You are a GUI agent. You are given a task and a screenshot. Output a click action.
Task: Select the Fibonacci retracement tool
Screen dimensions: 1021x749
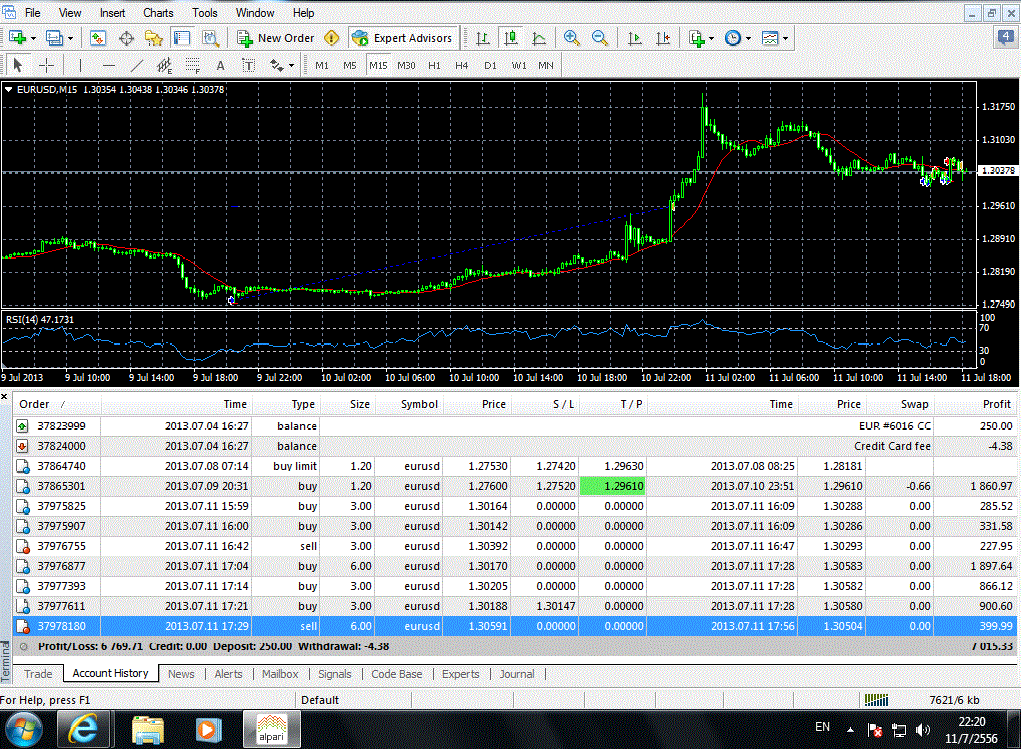pyautogui.click(x=193, y=66)
